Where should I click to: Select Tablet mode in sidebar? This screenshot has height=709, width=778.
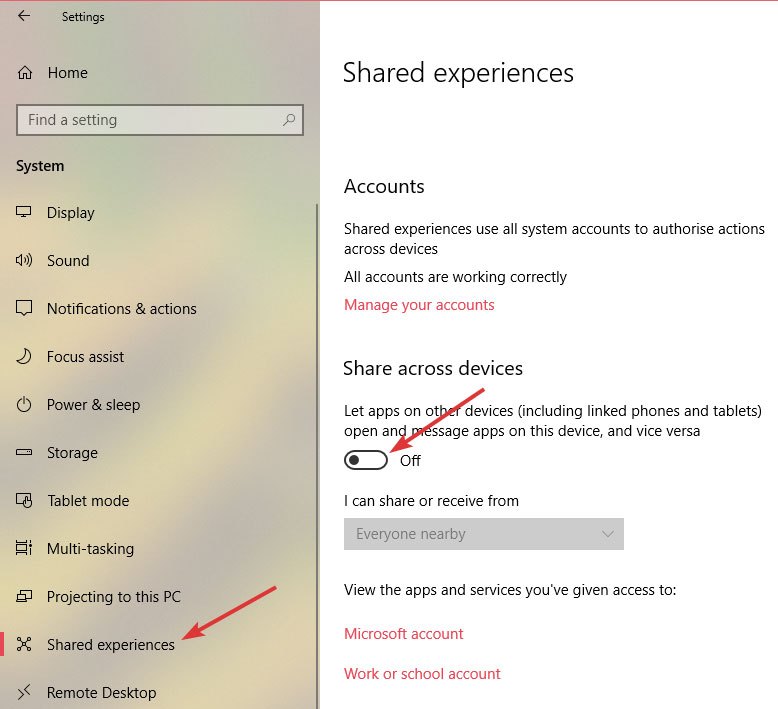tap(88, 501)
